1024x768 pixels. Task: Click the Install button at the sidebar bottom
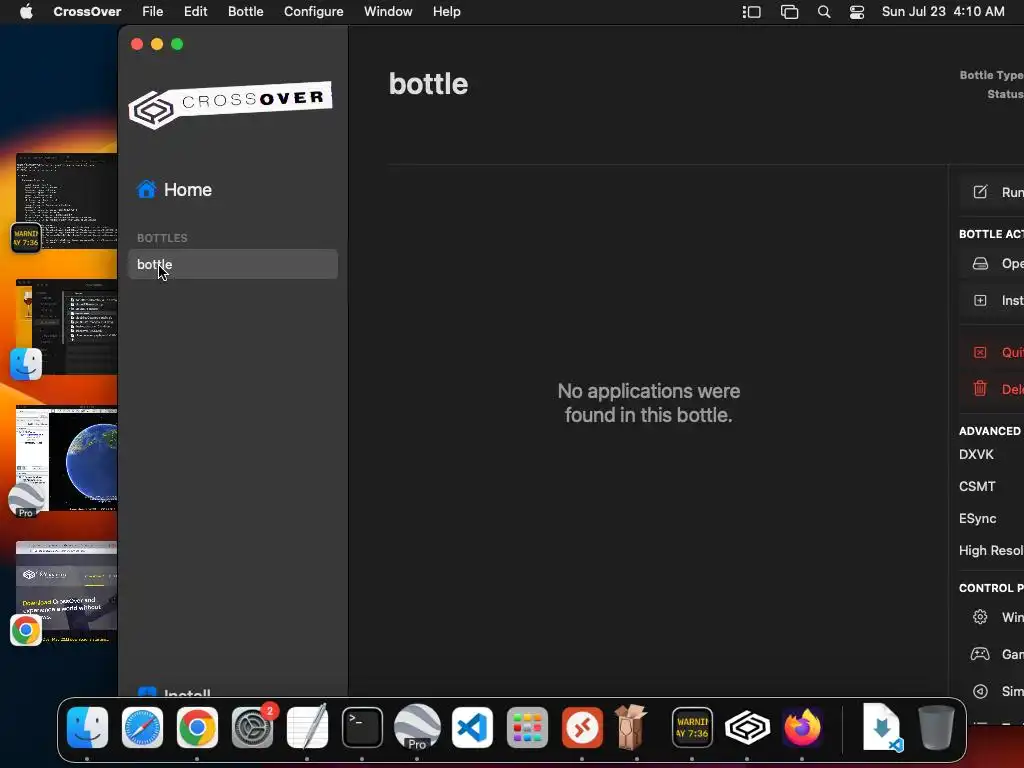174,692
